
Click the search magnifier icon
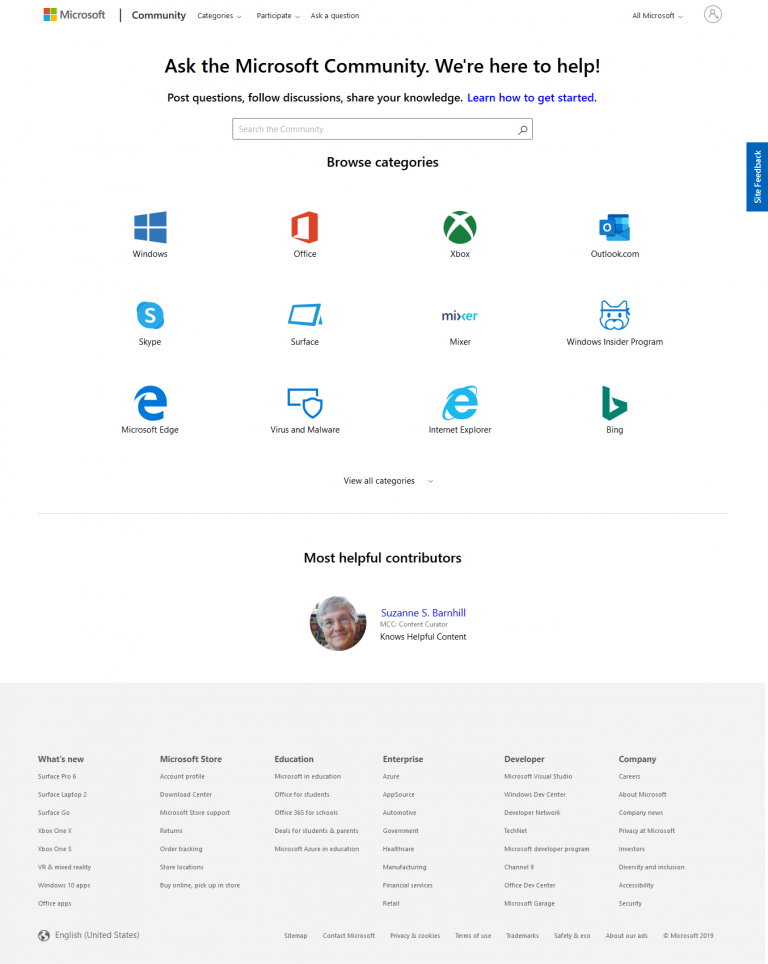pos(523,129)
